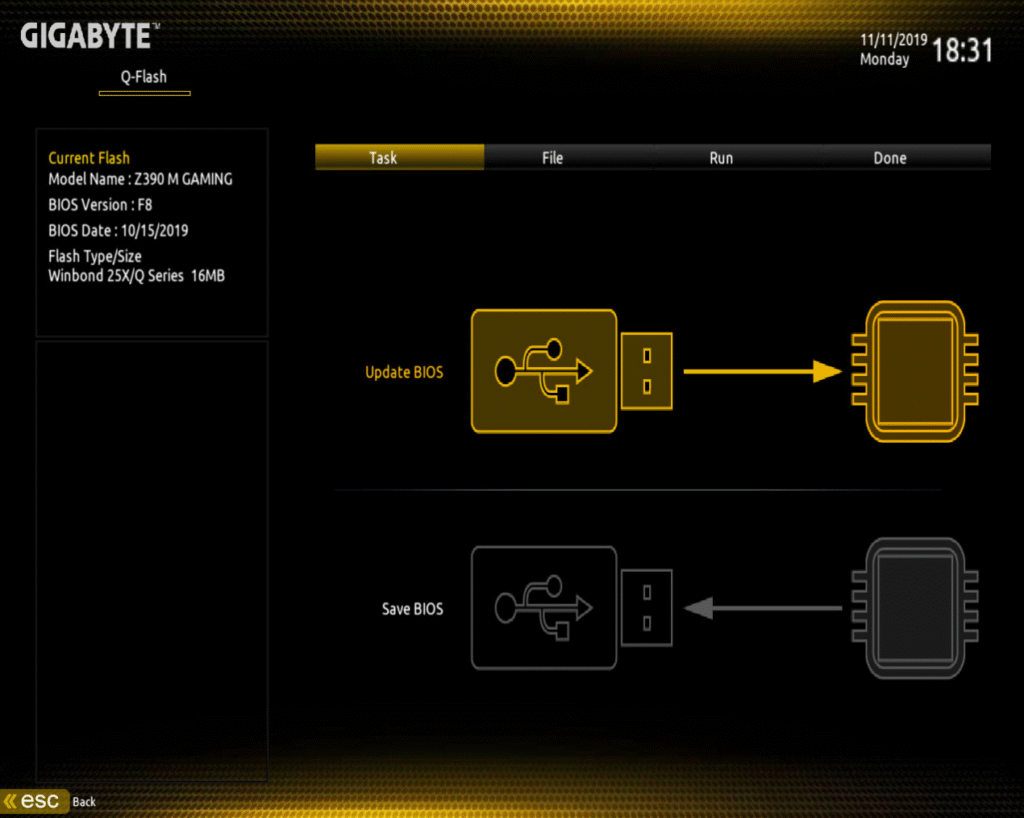Screen dimensions: 1024x818
Task: Go to the Done step tab
Action: (889, 158)
